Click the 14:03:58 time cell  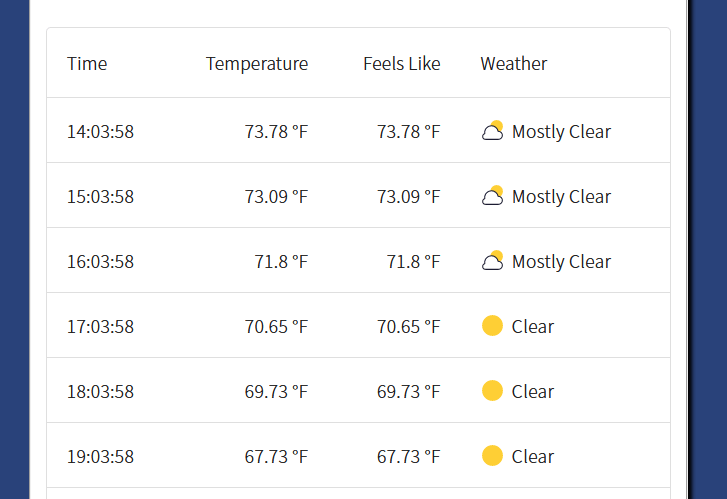[x=101, y=132]
